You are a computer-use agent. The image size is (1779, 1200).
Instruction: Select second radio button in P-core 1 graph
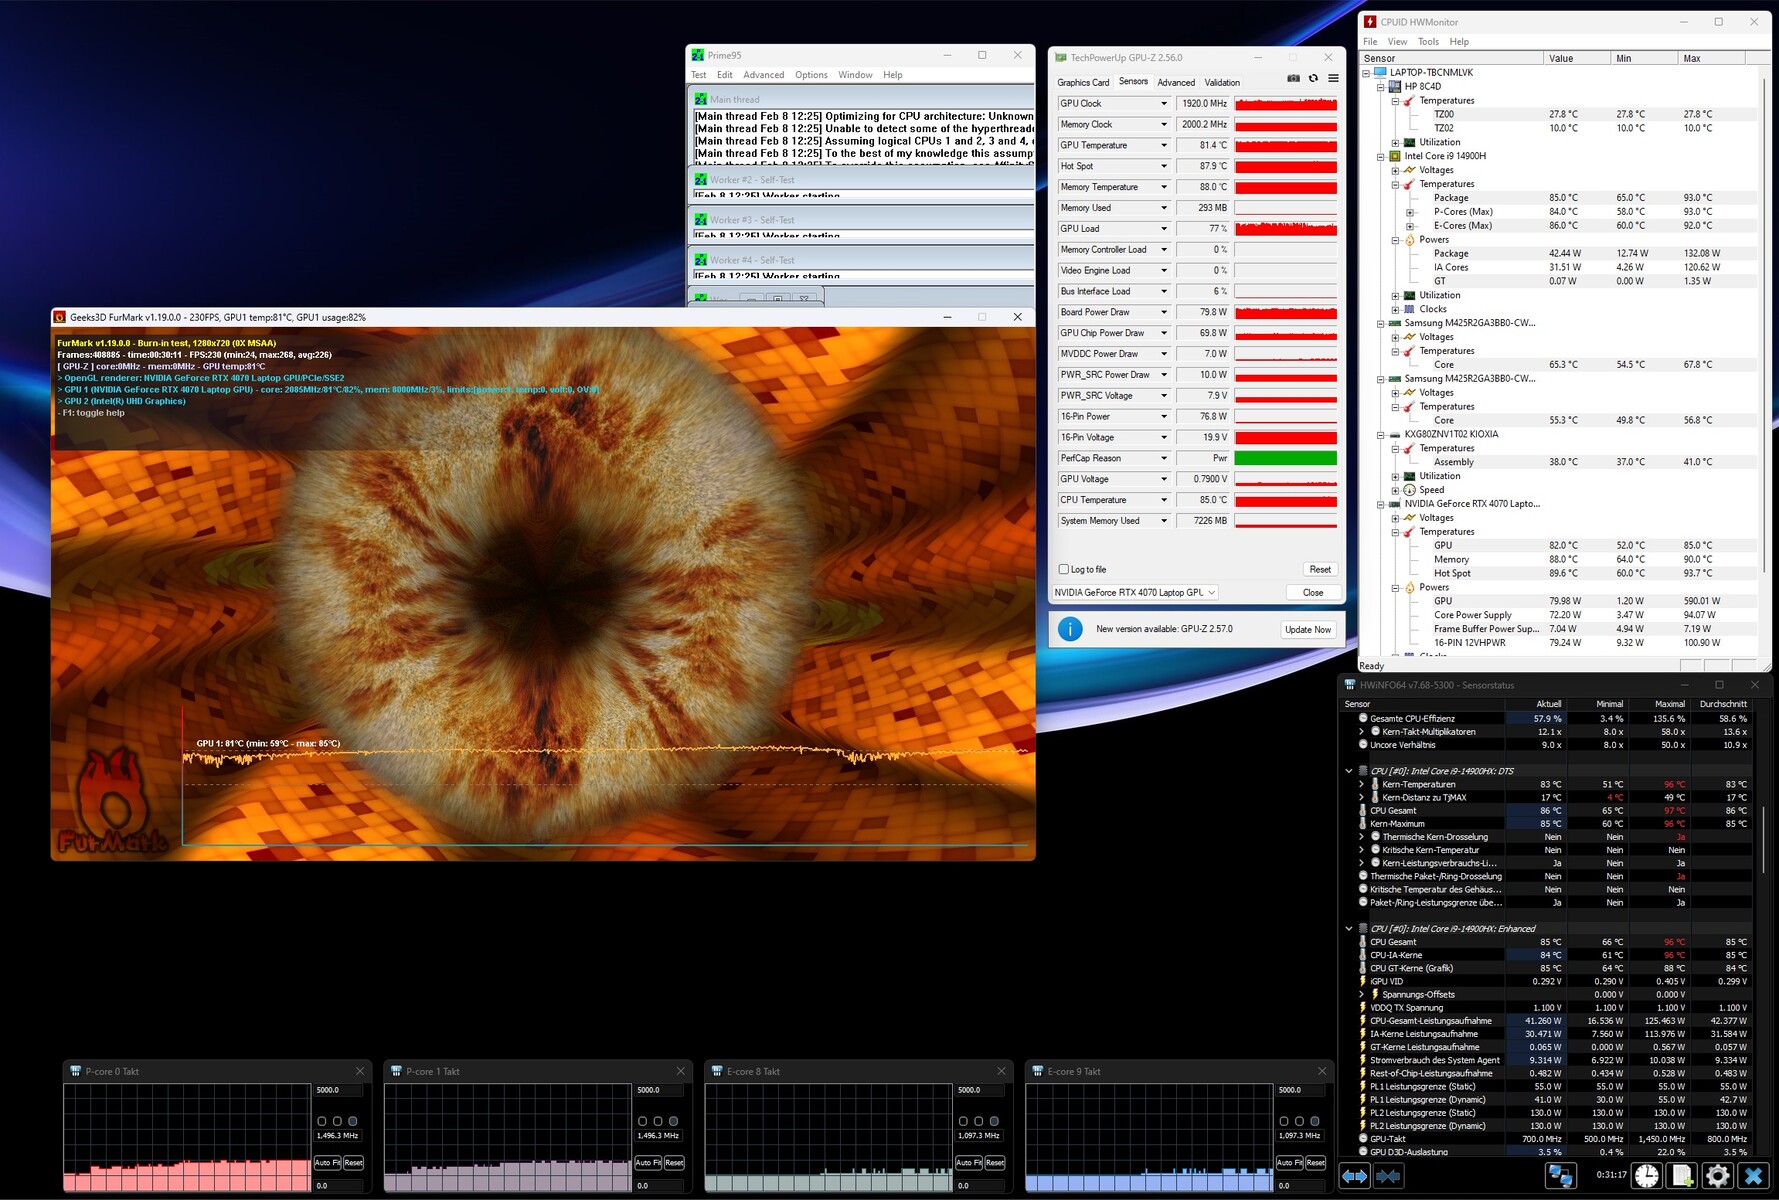(658, 1121)
